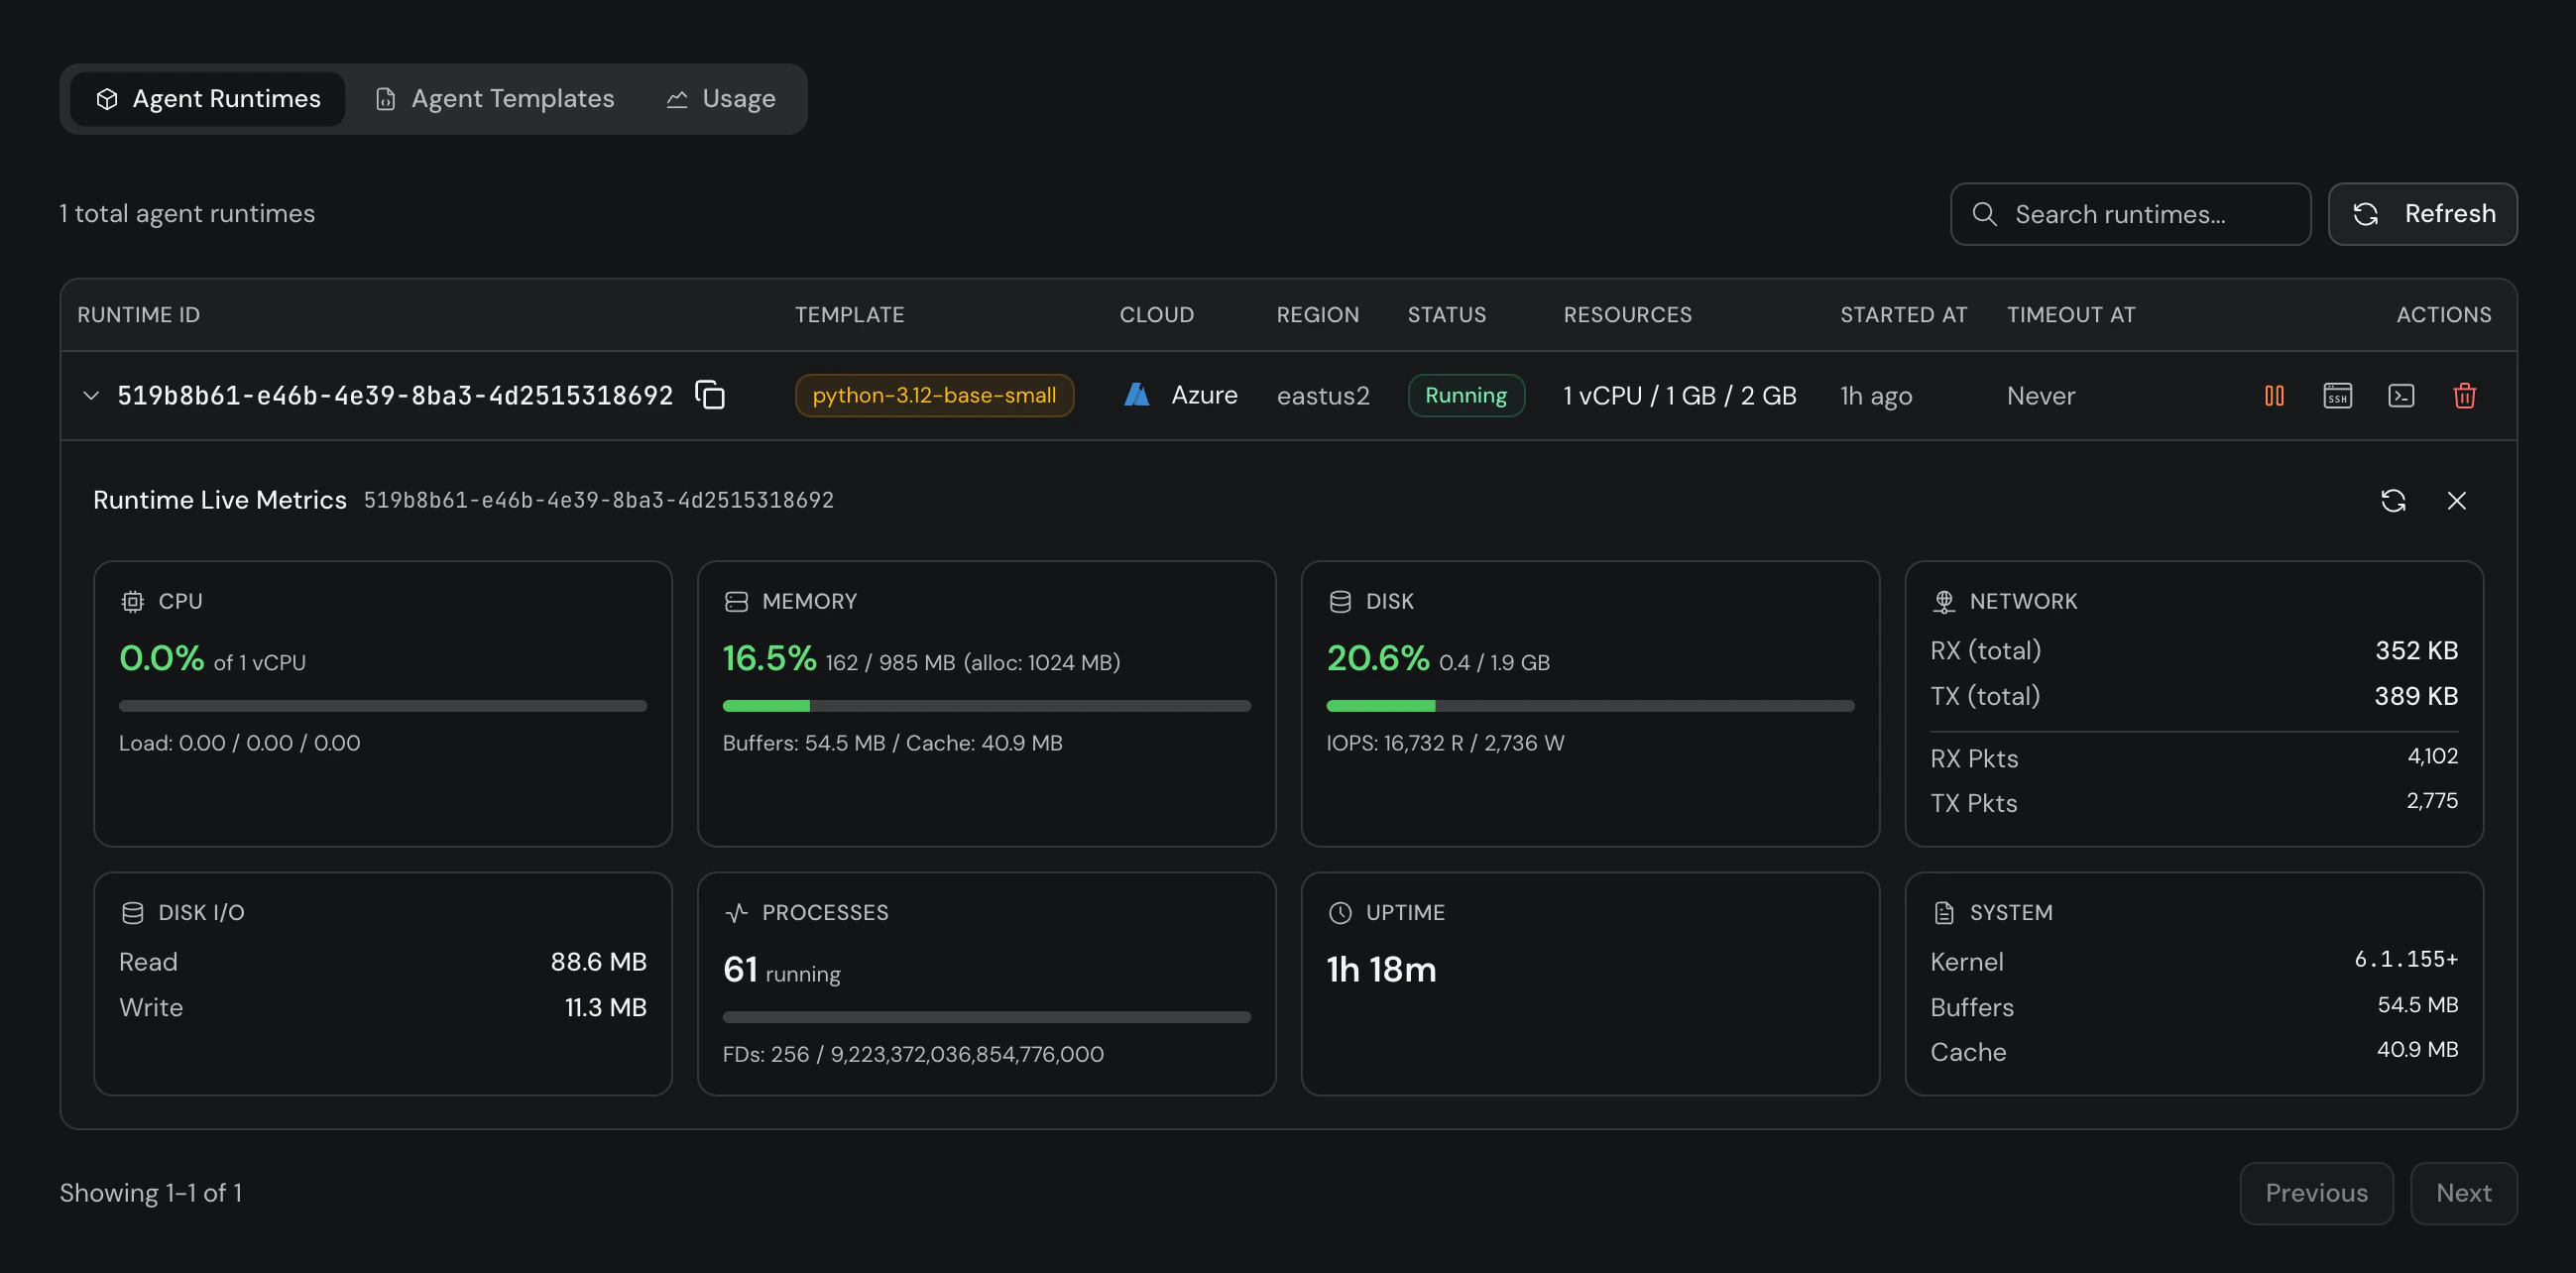The height and width of the screenshot is (1273, 2576).
Task: Pause the running agent runtime
Action: (2273, 395)
